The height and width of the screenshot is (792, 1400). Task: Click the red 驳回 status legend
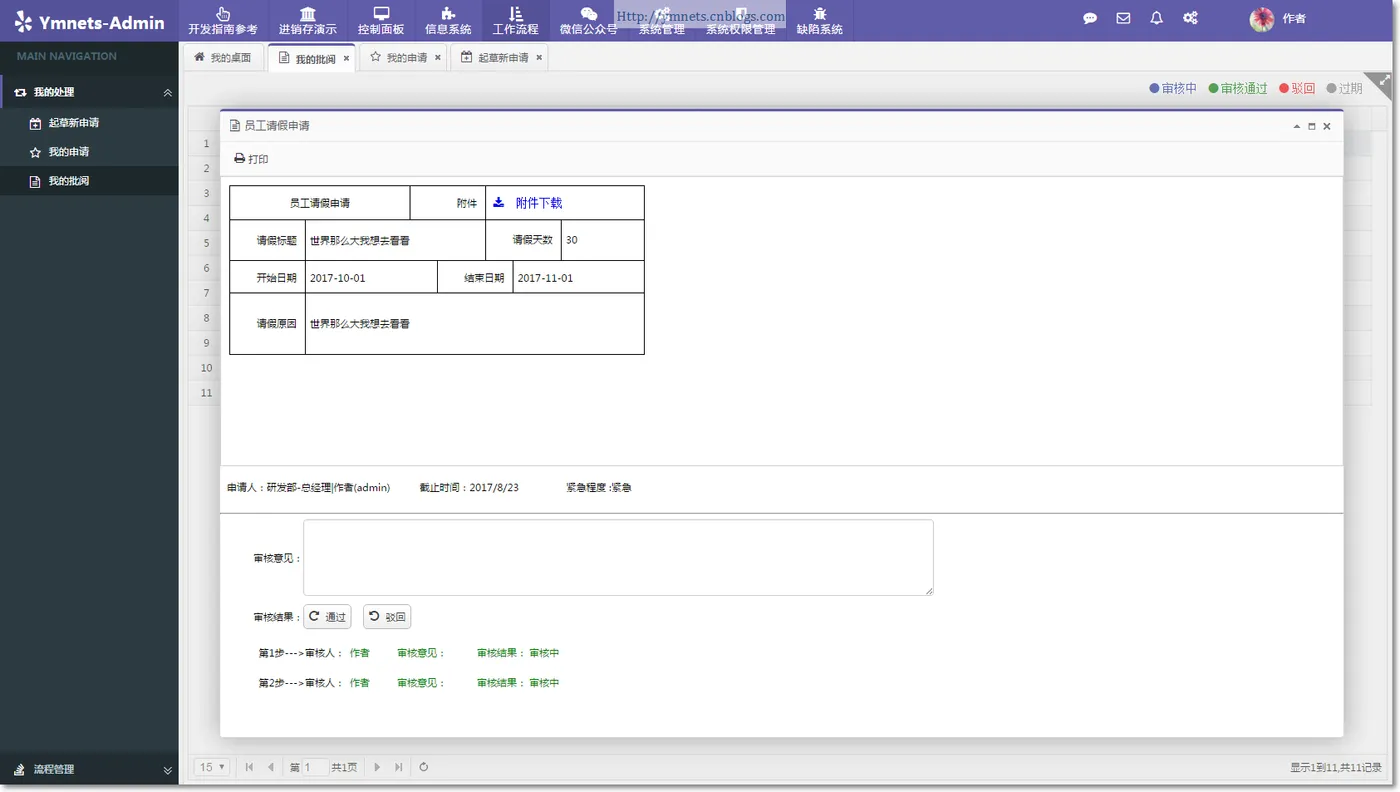[1297, 89]
